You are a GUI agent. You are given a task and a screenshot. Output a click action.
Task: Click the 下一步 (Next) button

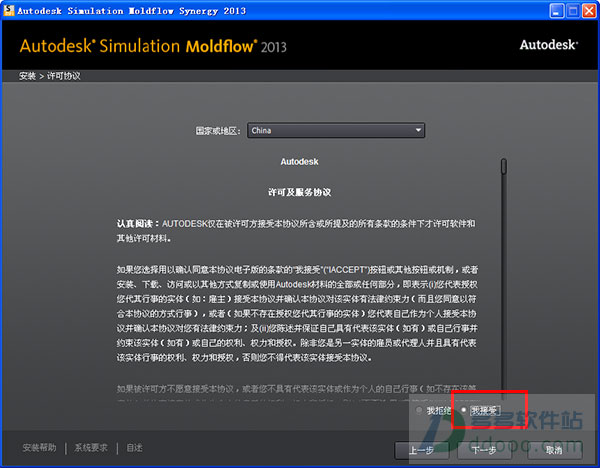(484, 450)
